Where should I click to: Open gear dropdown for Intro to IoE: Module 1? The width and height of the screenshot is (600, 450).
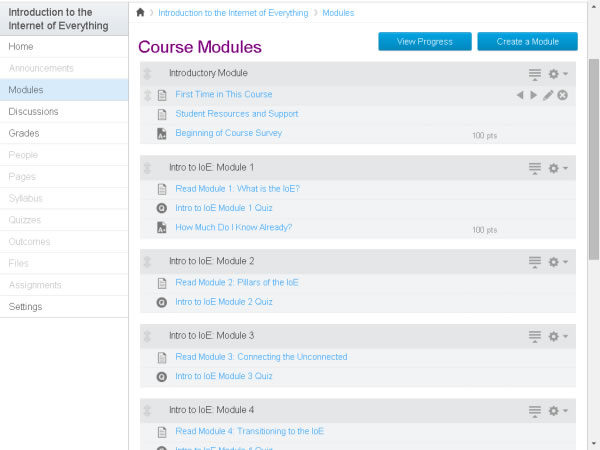(x=557, y=168)
